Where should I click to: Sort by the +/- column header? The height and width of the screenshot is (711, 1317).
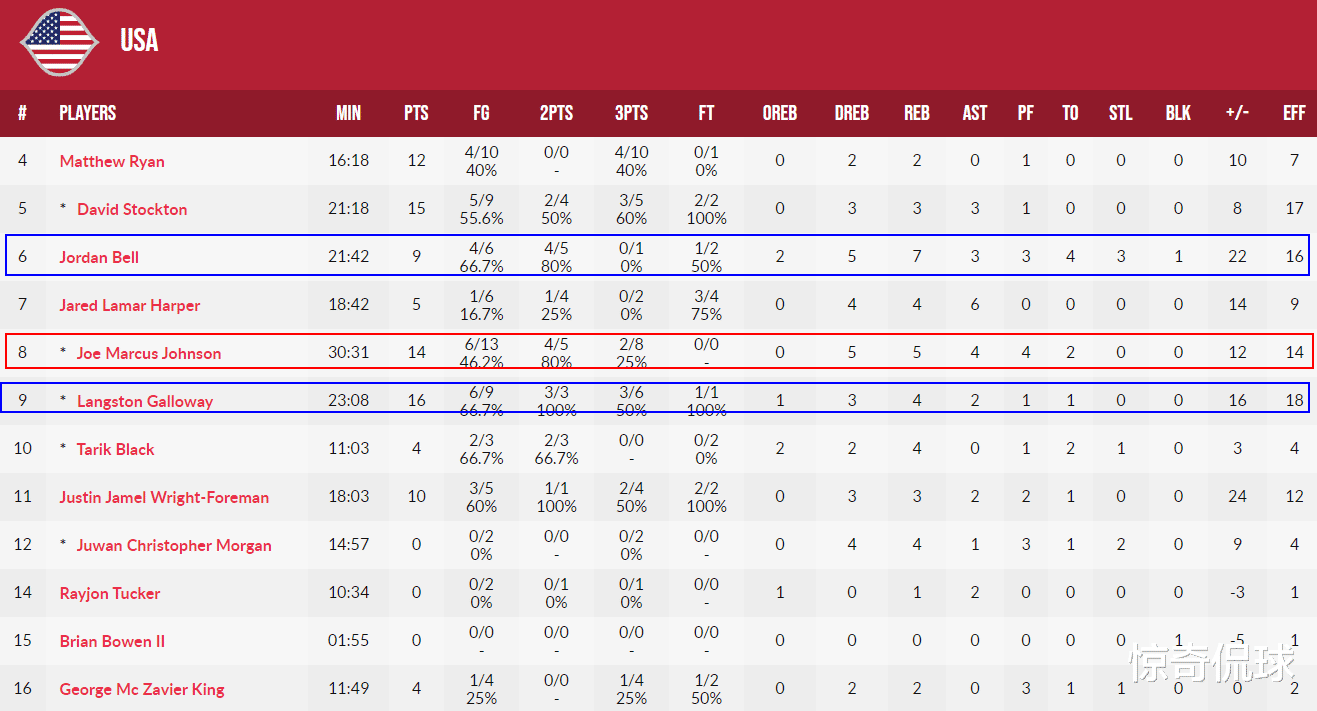1237,113
